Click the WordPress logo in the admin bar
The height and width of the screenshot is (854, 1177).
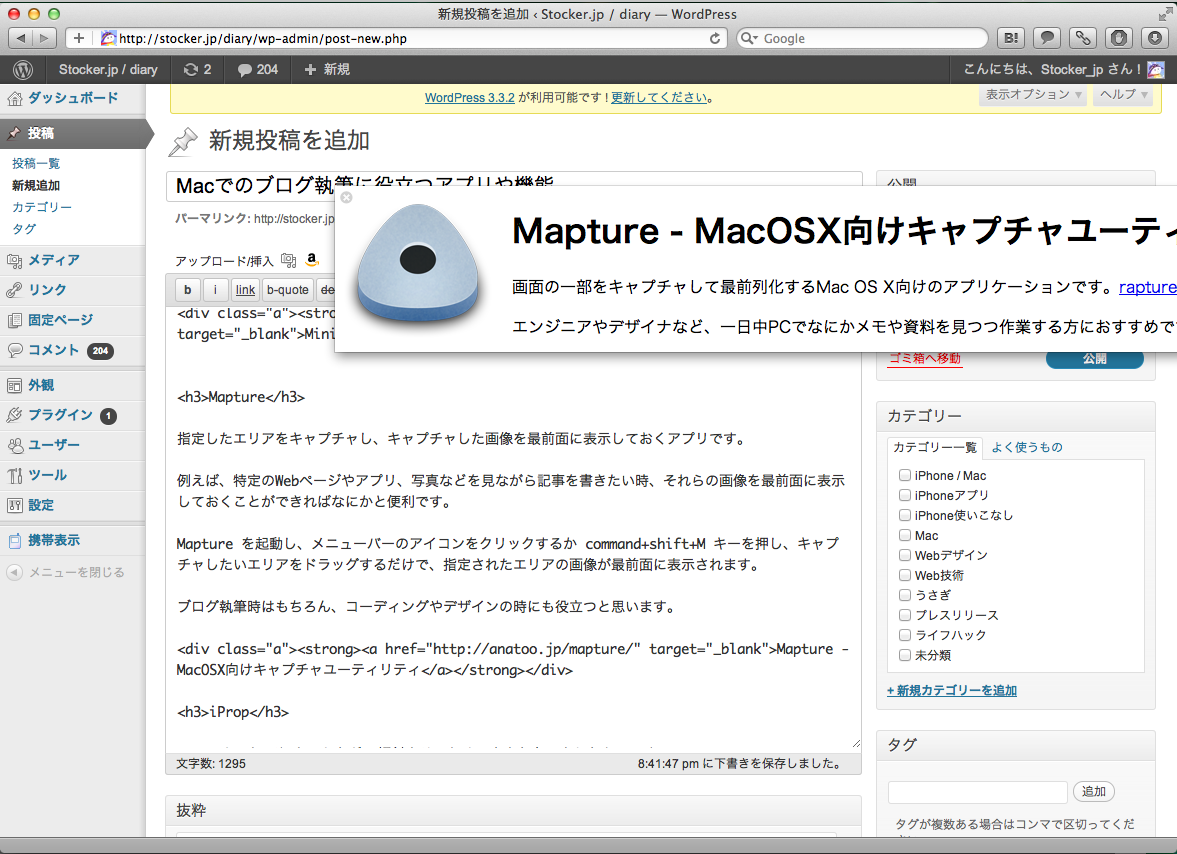click(x=22, y=69)
